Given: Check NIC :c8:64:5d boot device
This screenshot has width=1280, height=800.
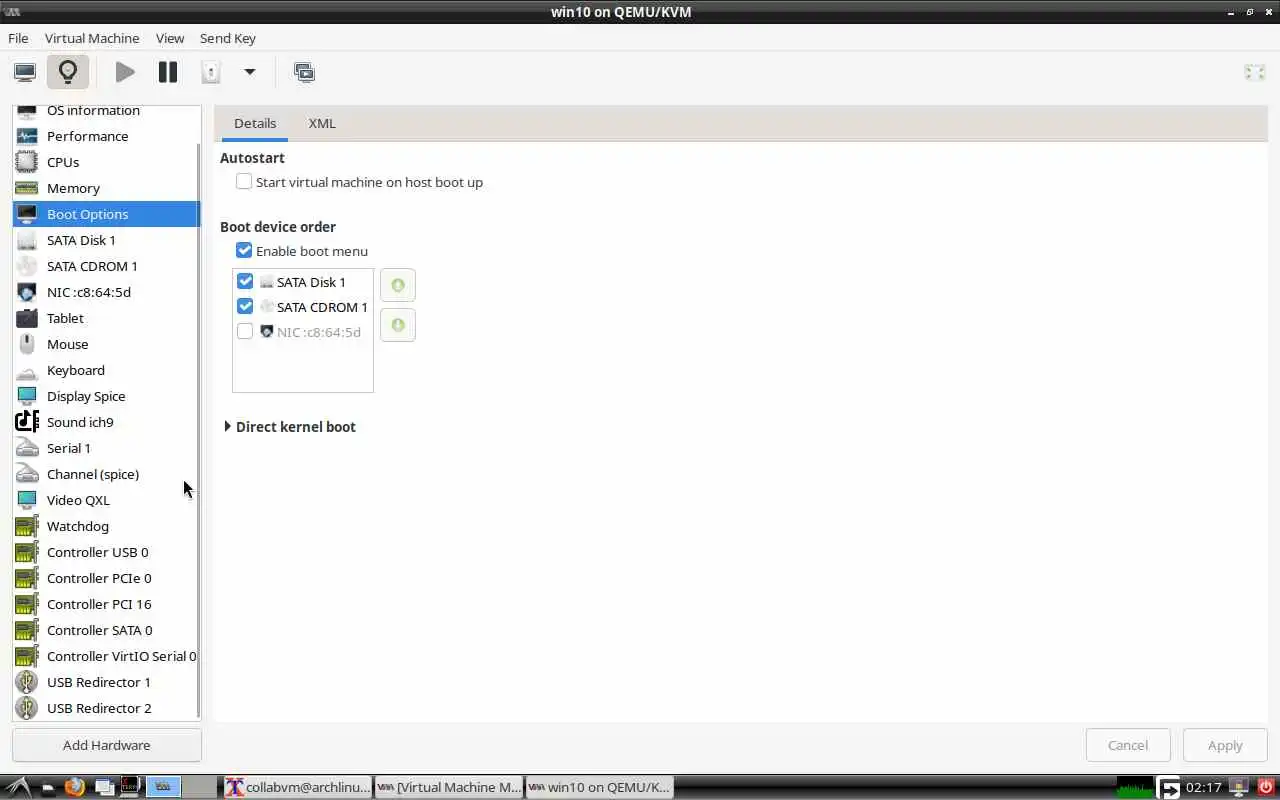Looking at the screenshot, I should tap(245, 332).
